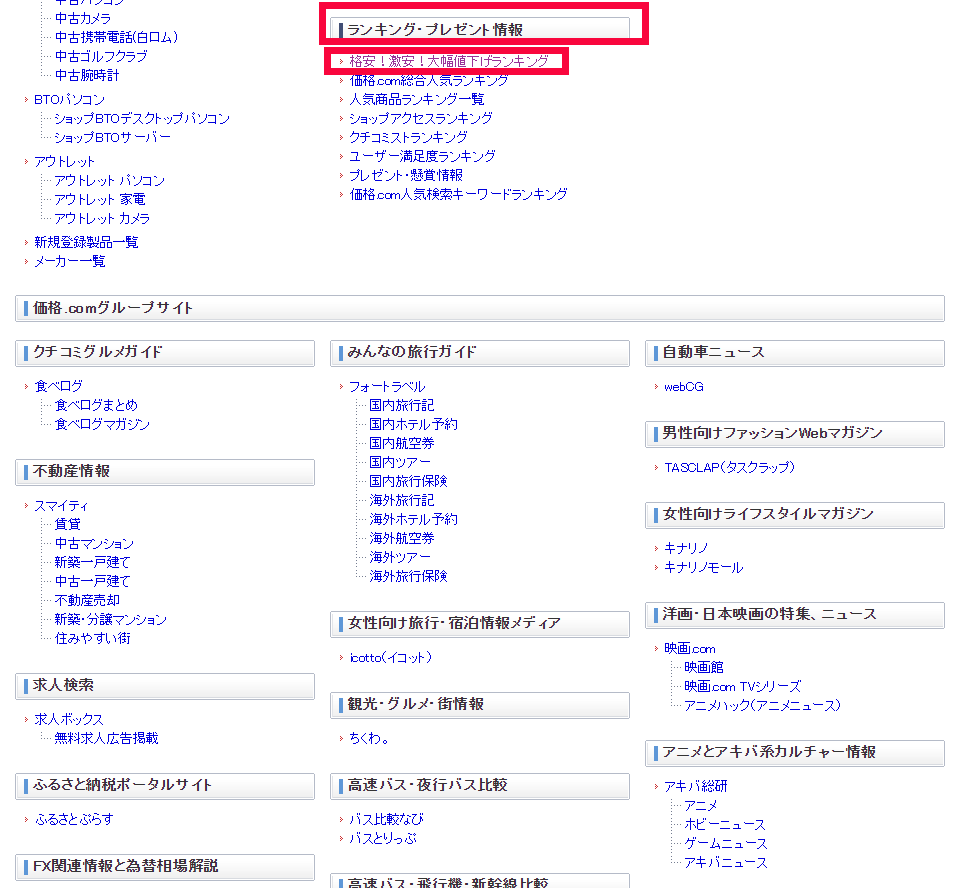The image size is (969, 888).
Task: Click the 中古マンション link
Action: pos(94,544)
